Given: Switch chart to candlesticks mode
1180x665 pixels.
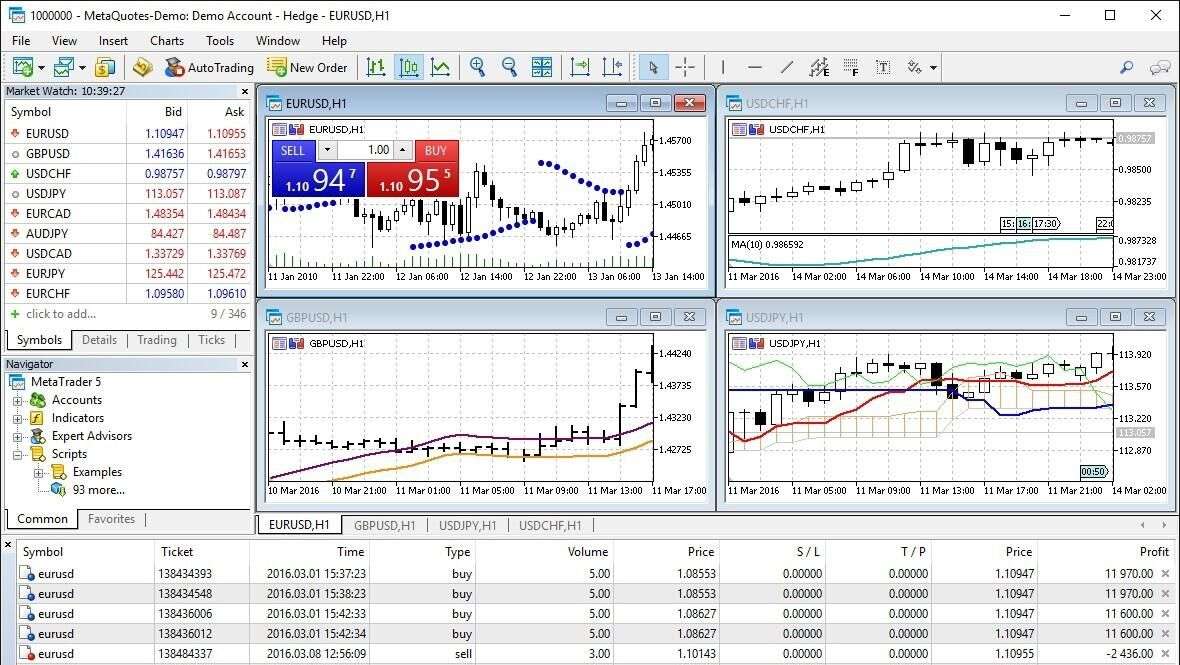Looking at the screenshot, I should [409, 68].
